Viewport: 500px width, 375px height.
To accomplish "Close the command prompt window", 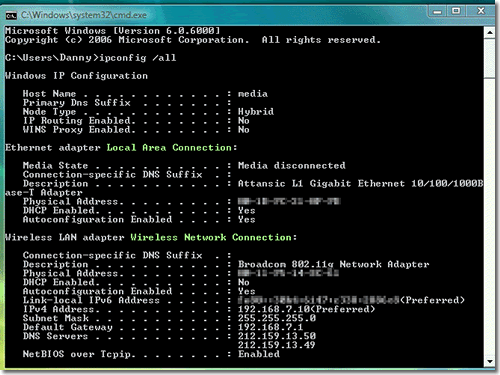I will tap(481, 11).
